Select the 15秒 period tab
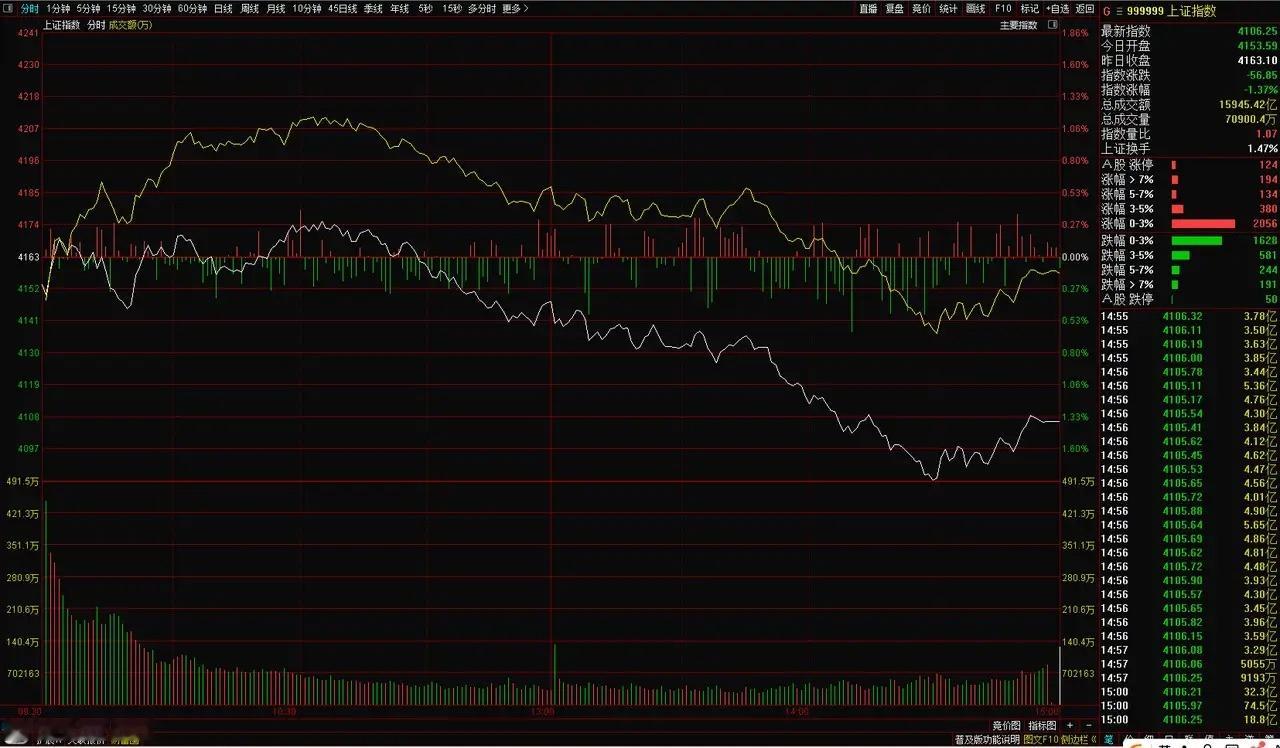Viewport: 1280px width, 748px height. pyautogui.click(x=451, y=8)
